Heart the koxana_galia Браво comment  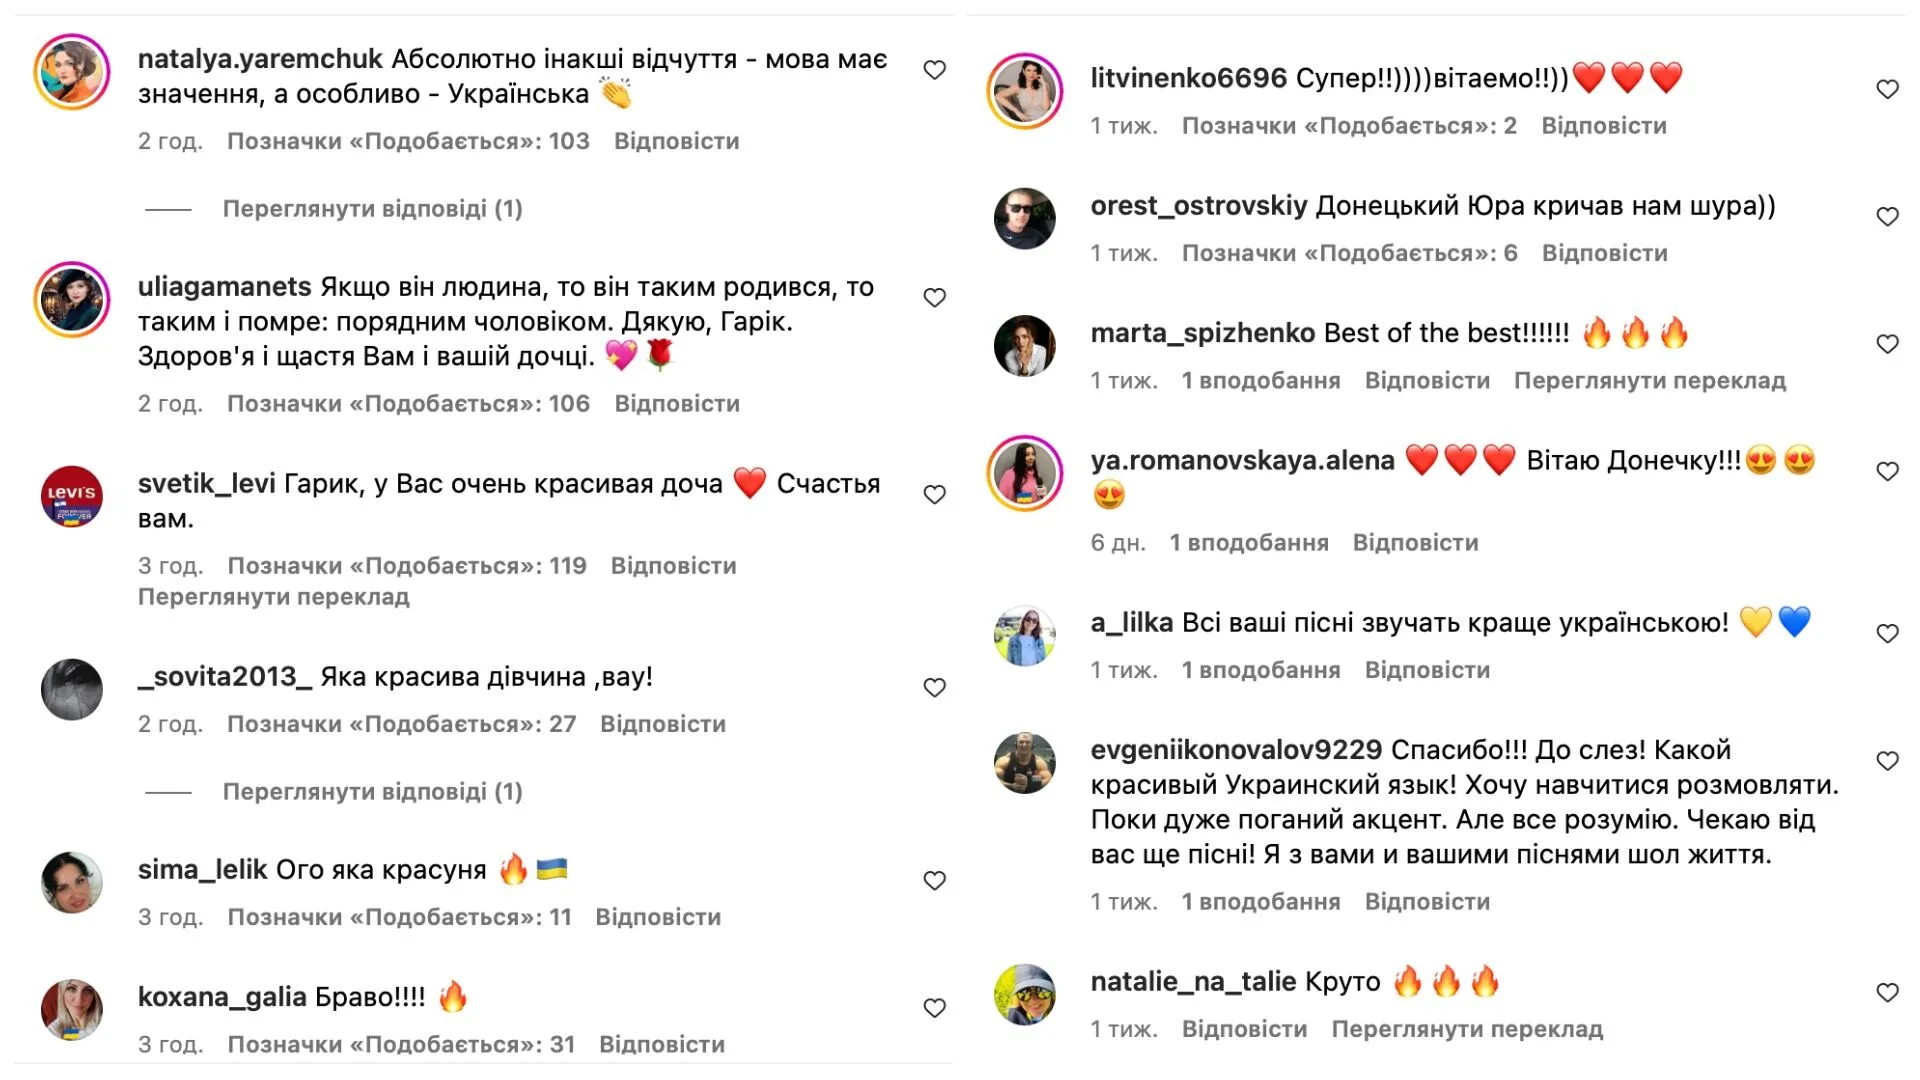pyautogui.click(x=934, y=1008)
